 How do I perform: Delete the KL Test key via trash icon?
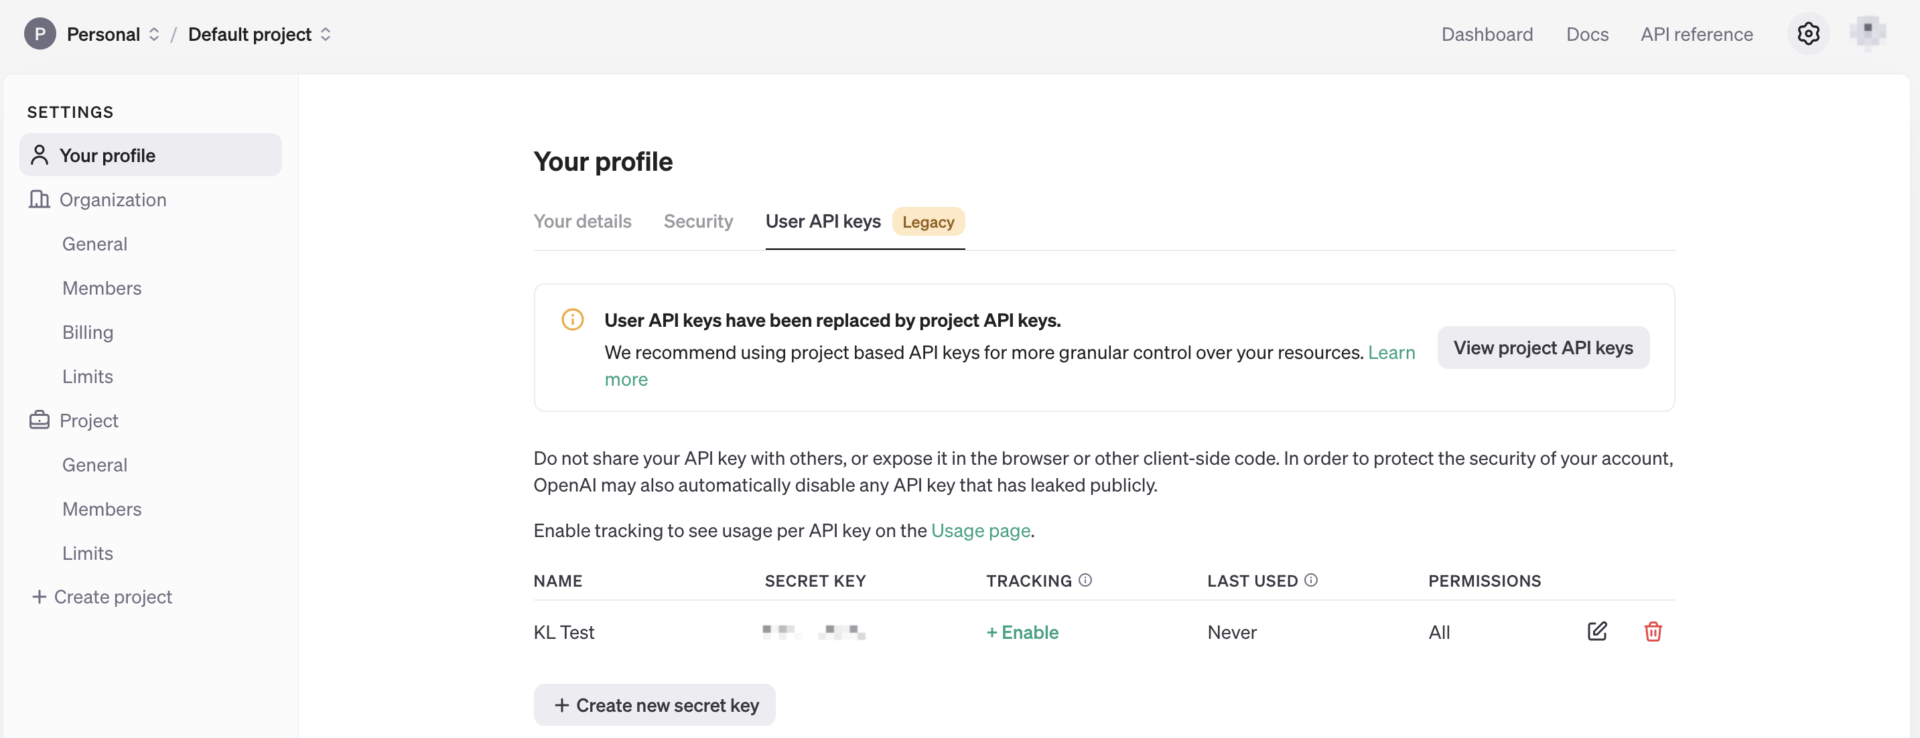click(x=1653, y=631)
